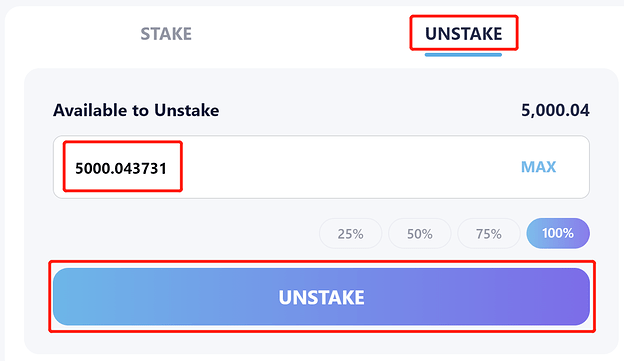Click the 5000.043731 value in the field
Image resolution: width=624 pixels, height=361 pixels.
tap(121, 168)
